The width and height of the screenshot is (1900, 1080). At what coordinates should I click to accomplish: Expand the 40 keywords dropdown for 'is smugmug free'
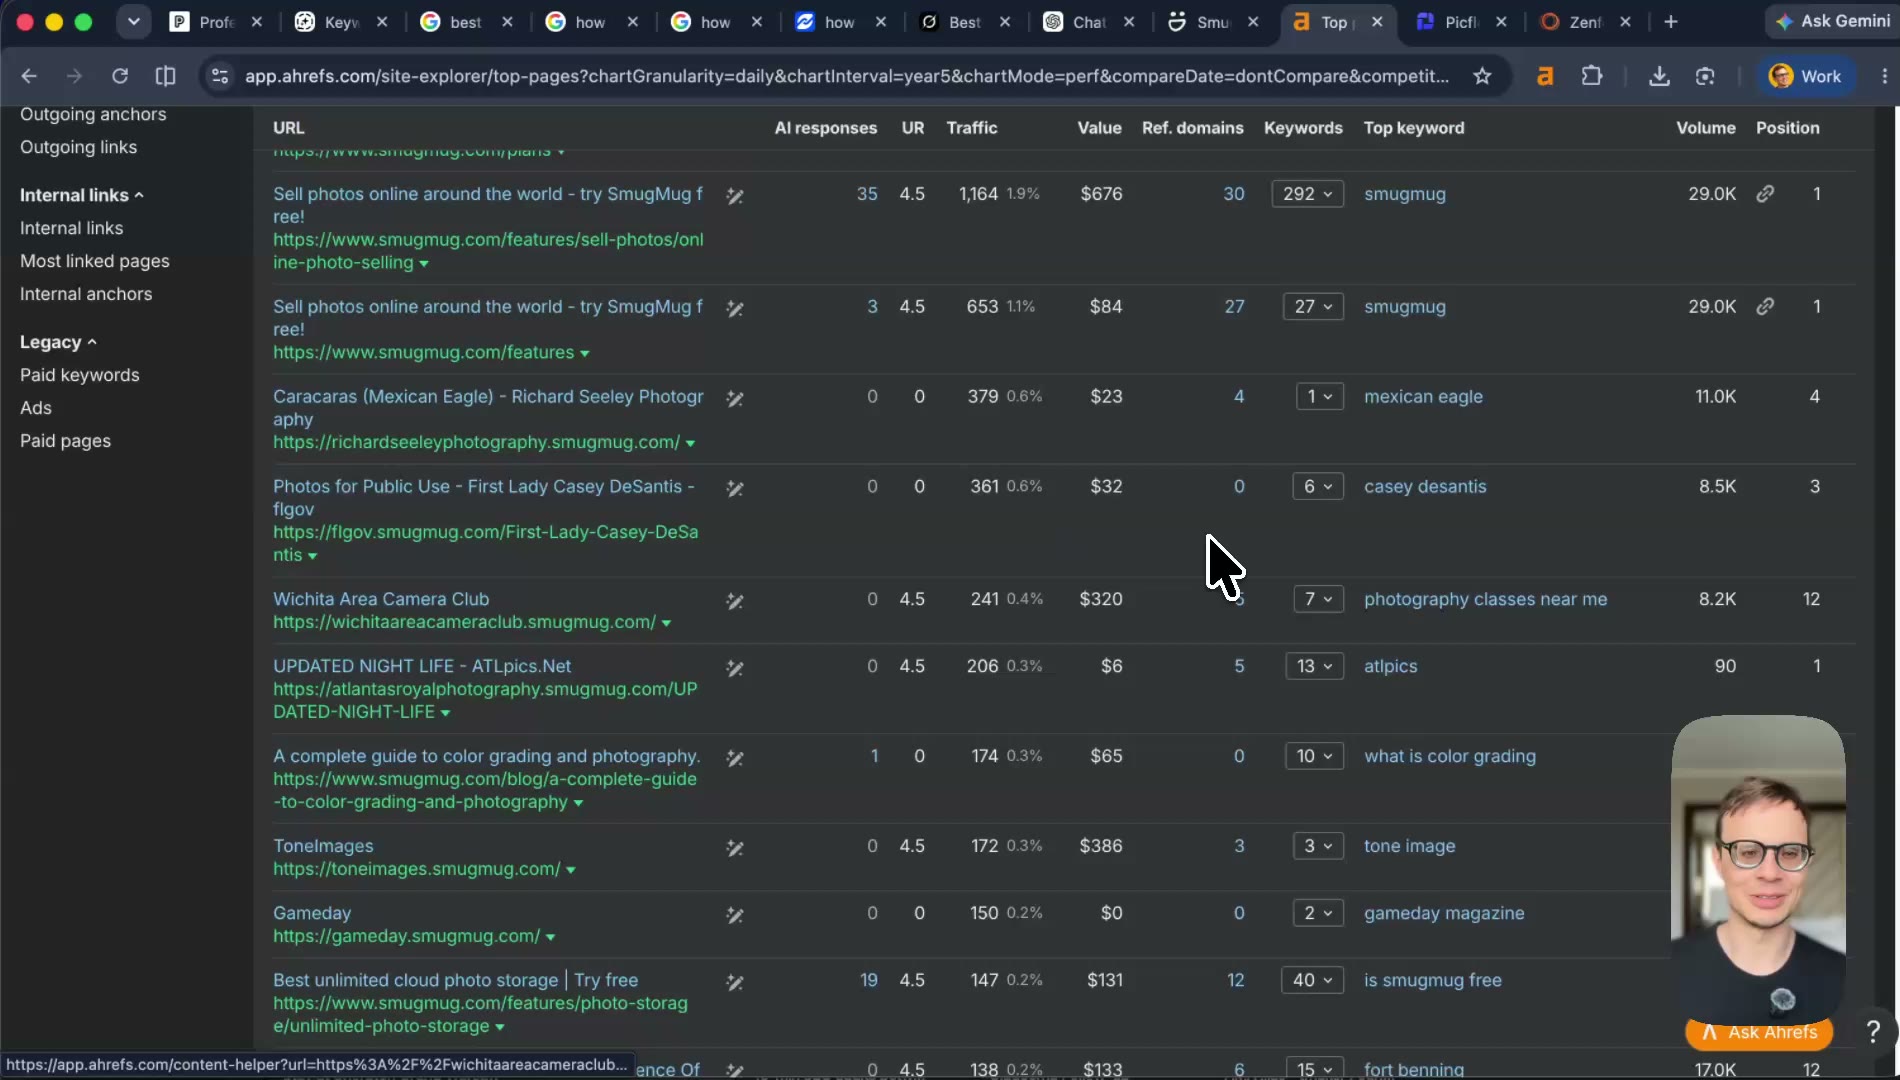coord(1312,980)
